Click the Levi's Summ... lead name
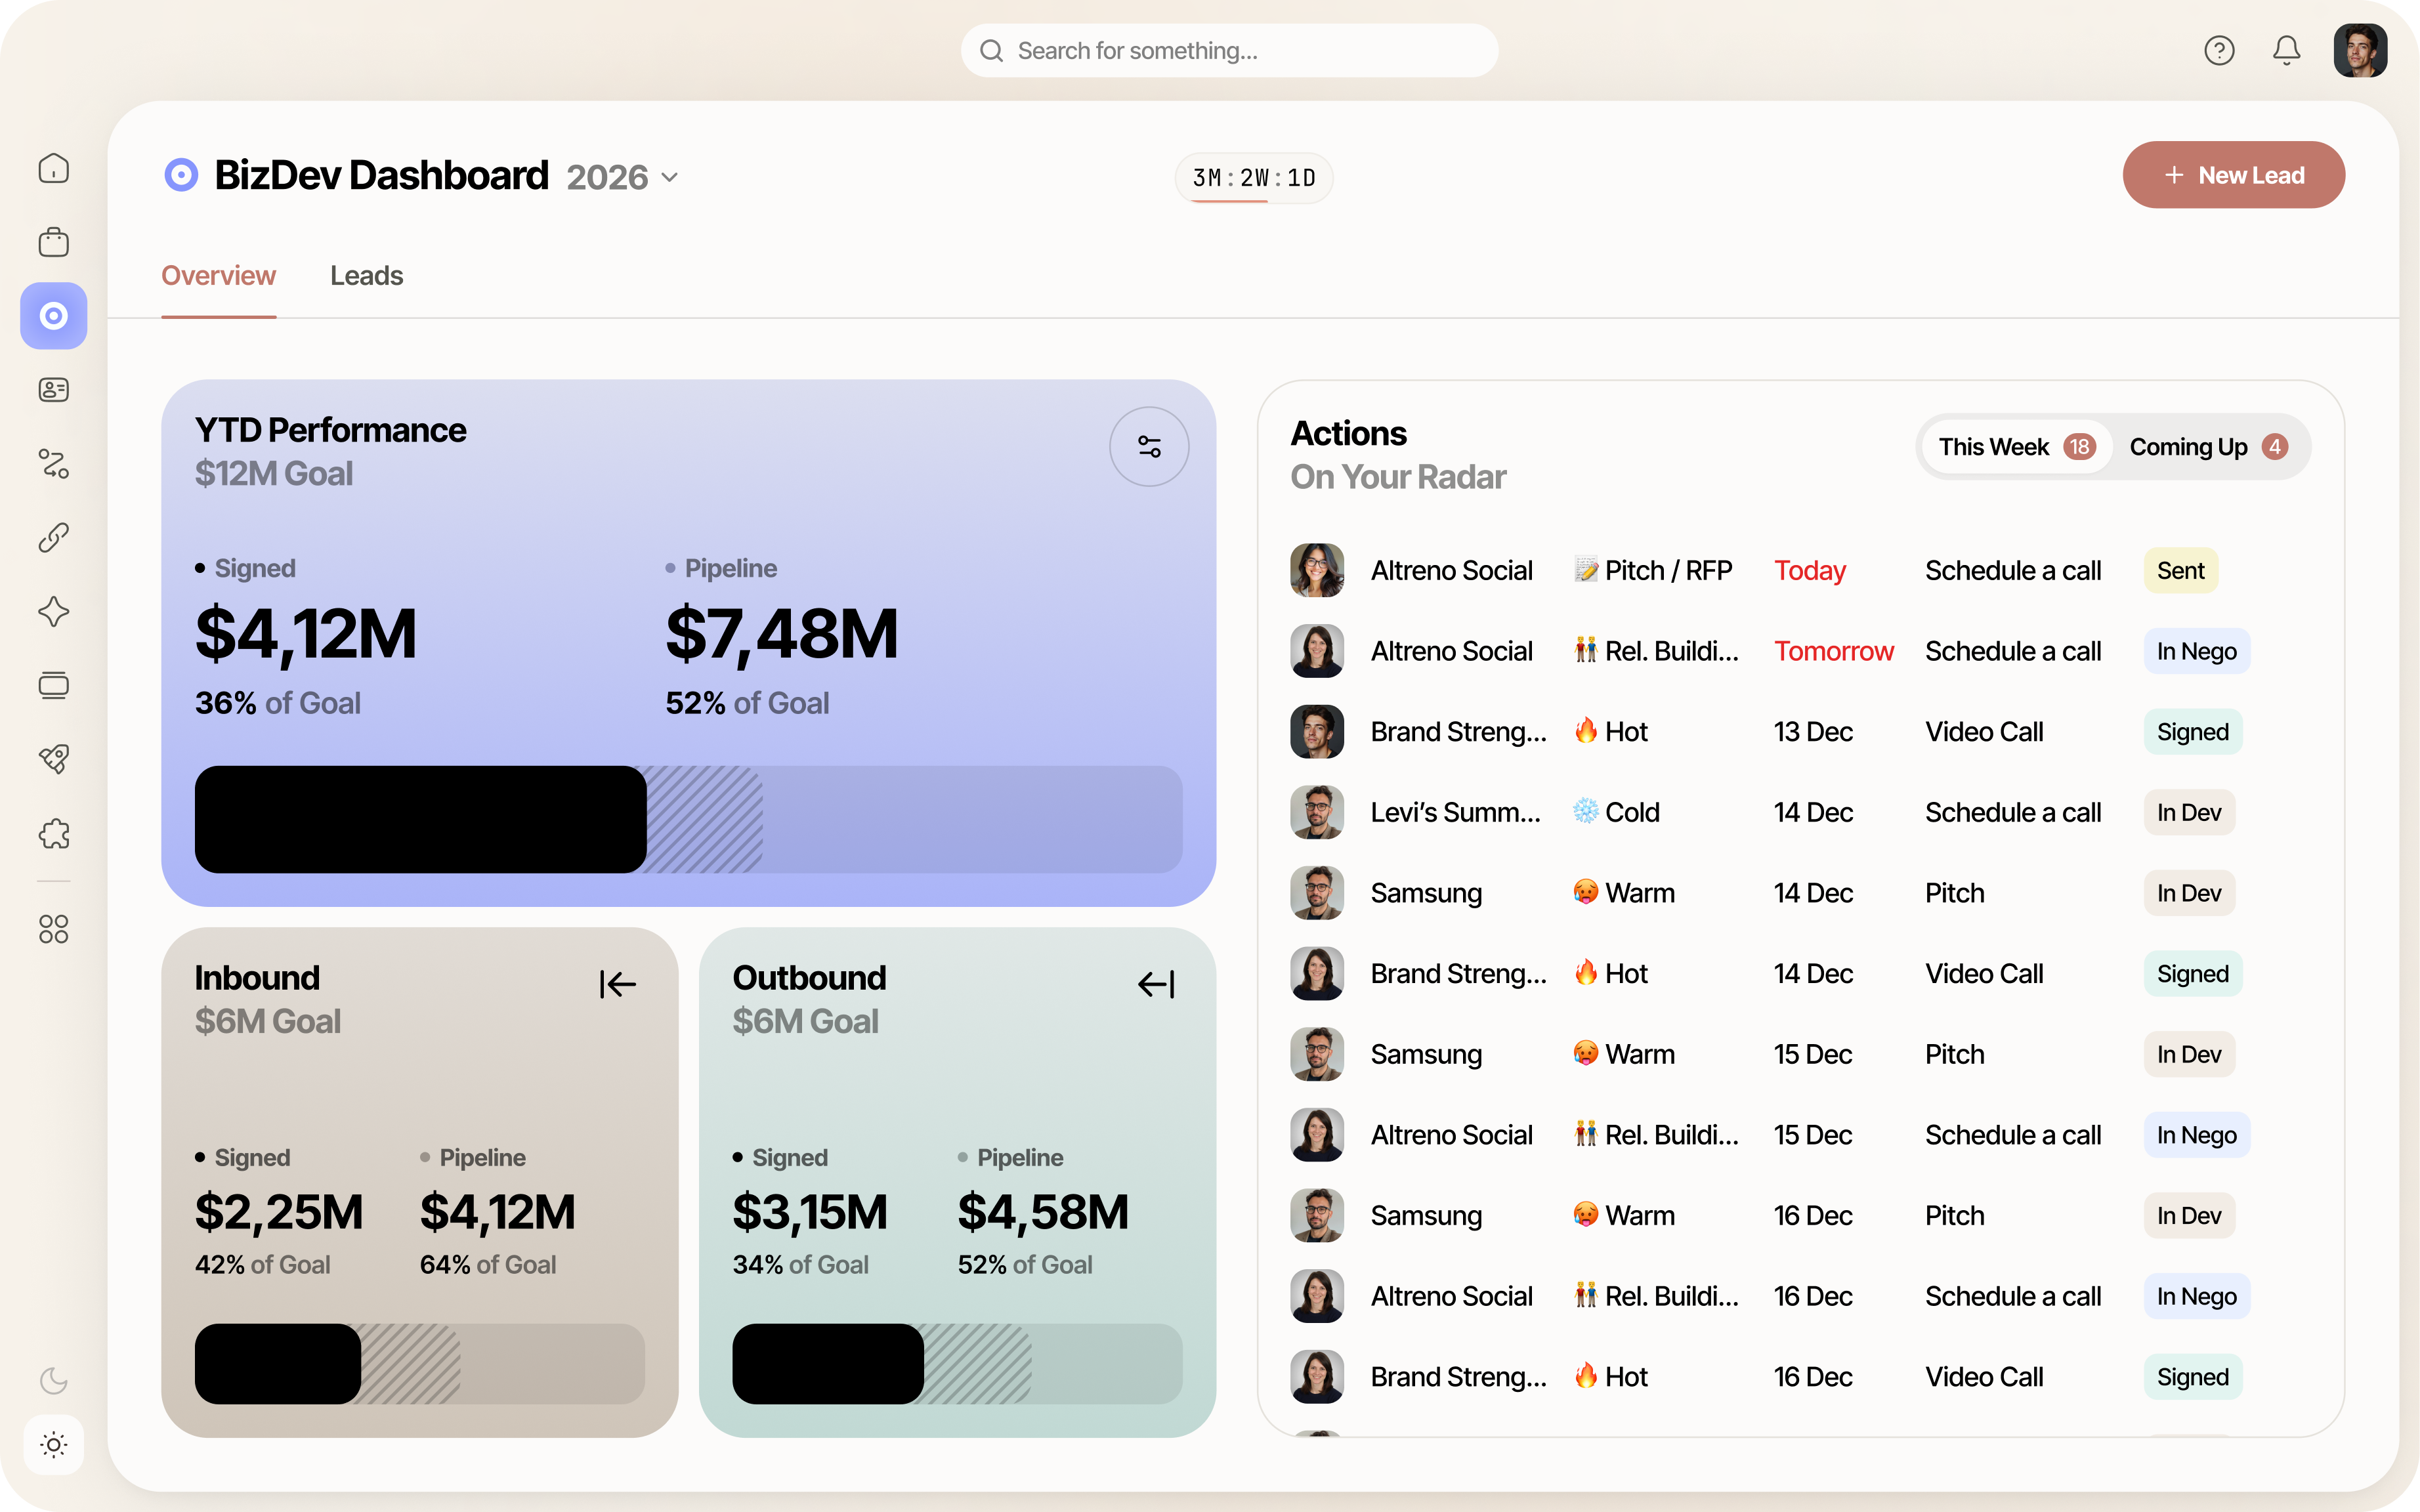This screenshot has height=1512, width=2420. point(1455,813)
